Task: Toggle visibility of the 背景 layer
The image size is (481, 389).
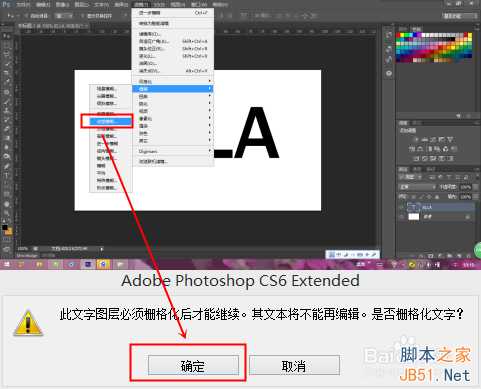Action: [402, 217]
